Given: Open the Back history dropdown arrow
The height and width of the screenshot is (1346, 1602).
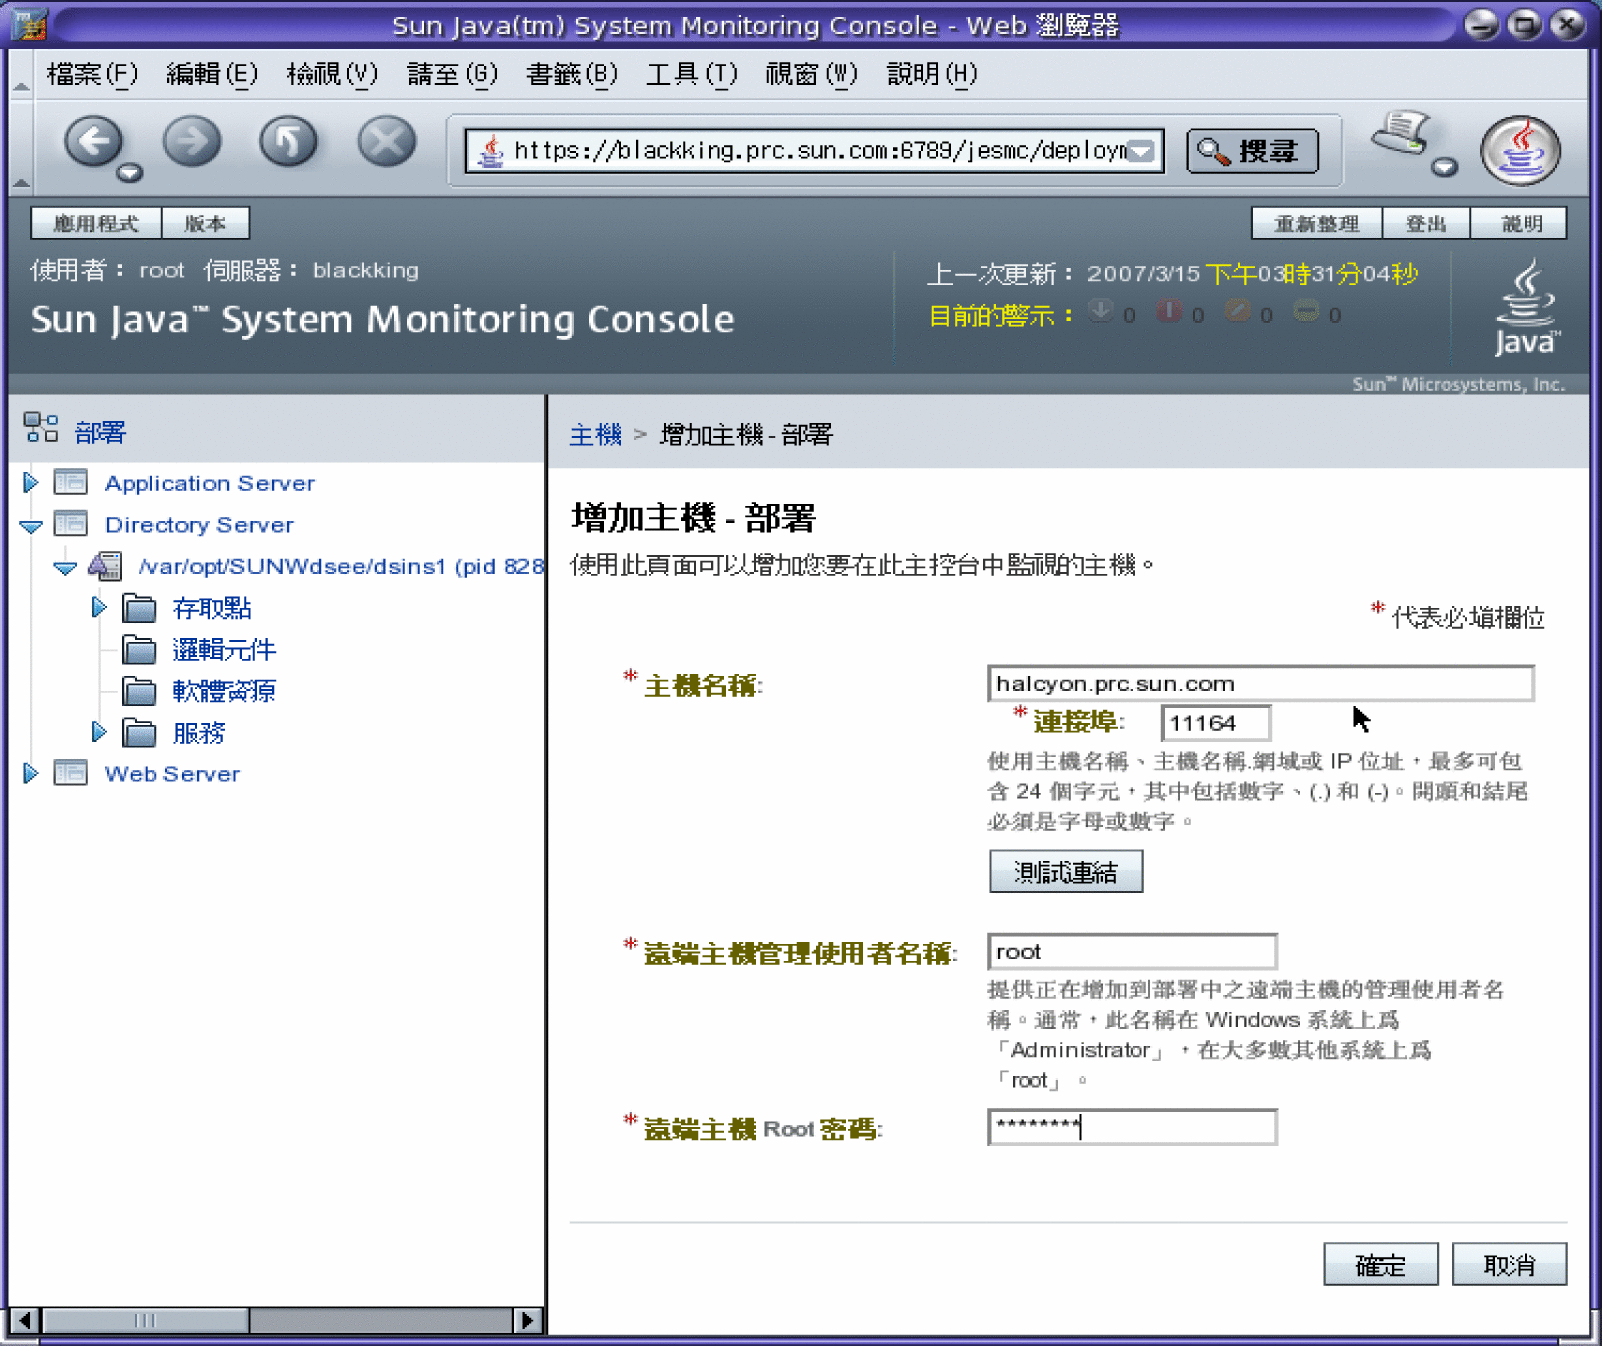Looking at the screenshot, I should (x=130, y=174).
